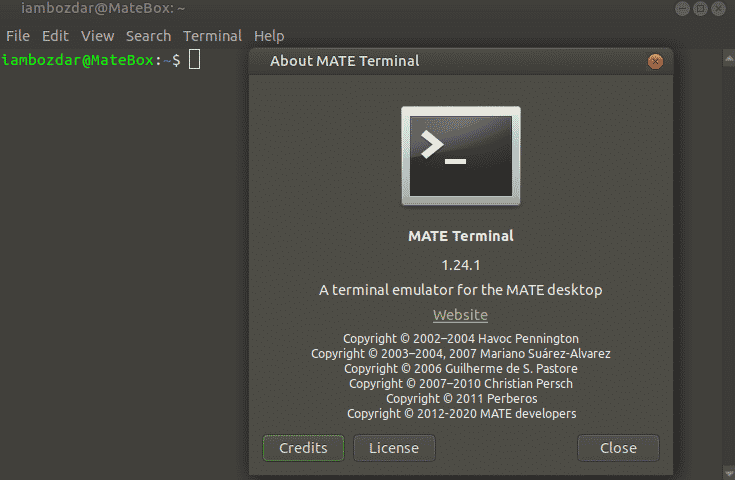The width and height of the screenshot is (735, 480).
Task: Open the Search menu
Action: 148,36
